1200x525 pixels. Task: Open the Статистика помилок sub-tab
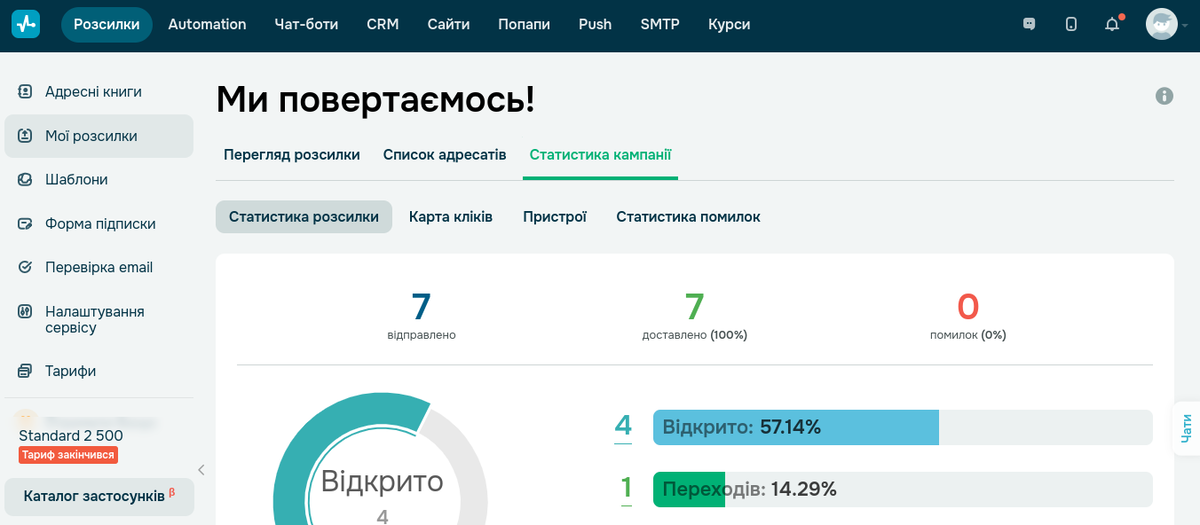688,217
